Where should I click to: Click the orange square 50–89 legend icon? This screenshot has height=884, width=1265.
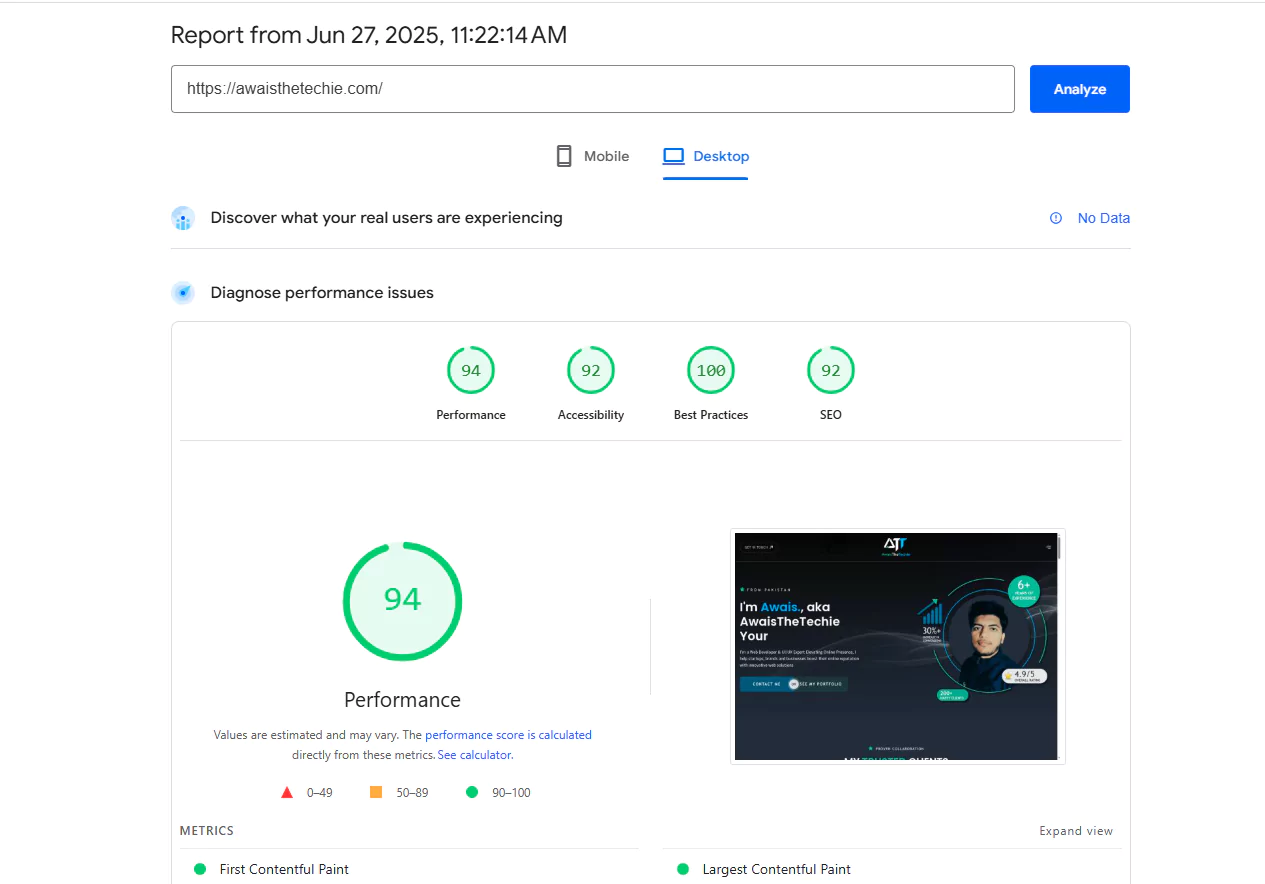(376, 792)
